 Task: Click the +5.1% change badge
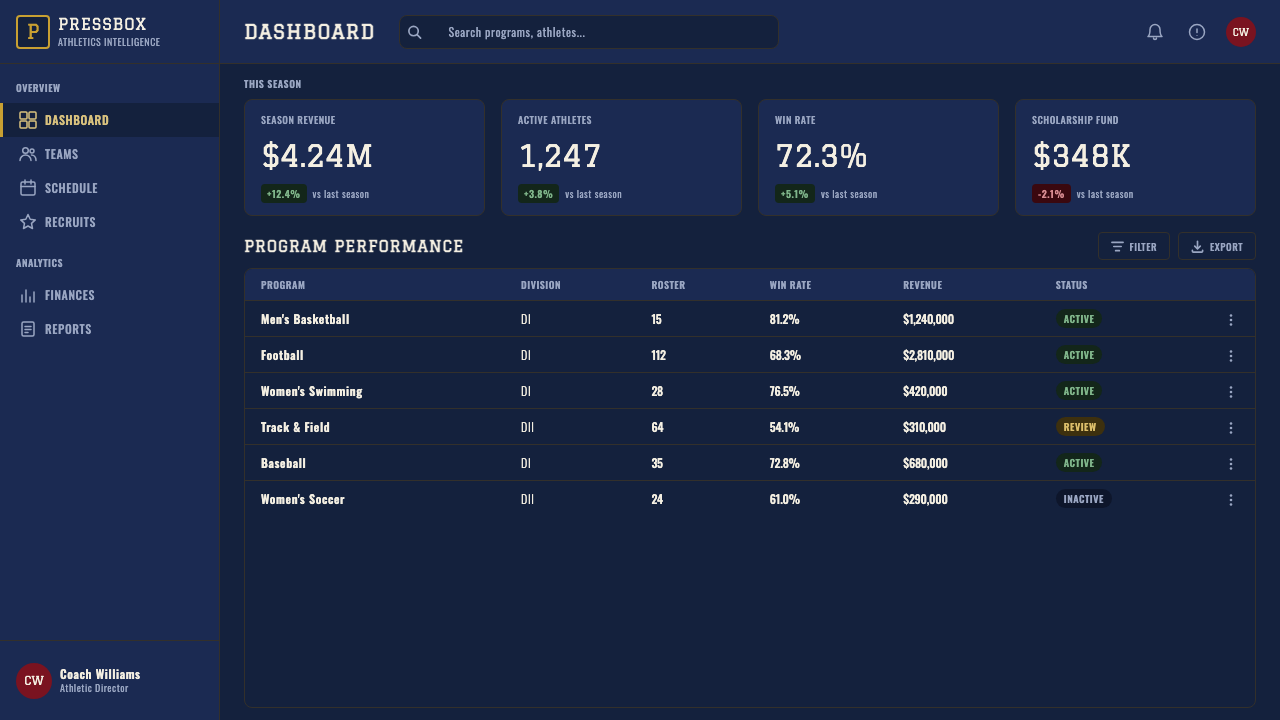pyautogui.click(x=795, y=194)
